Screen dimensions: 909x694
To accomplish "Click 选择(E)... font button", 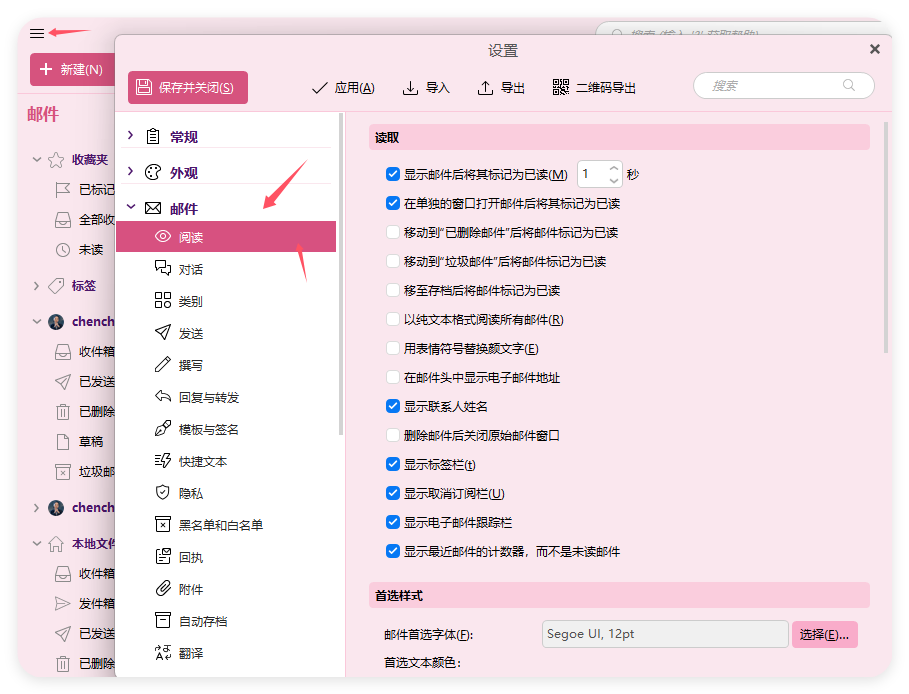I will tap(824, 634).
